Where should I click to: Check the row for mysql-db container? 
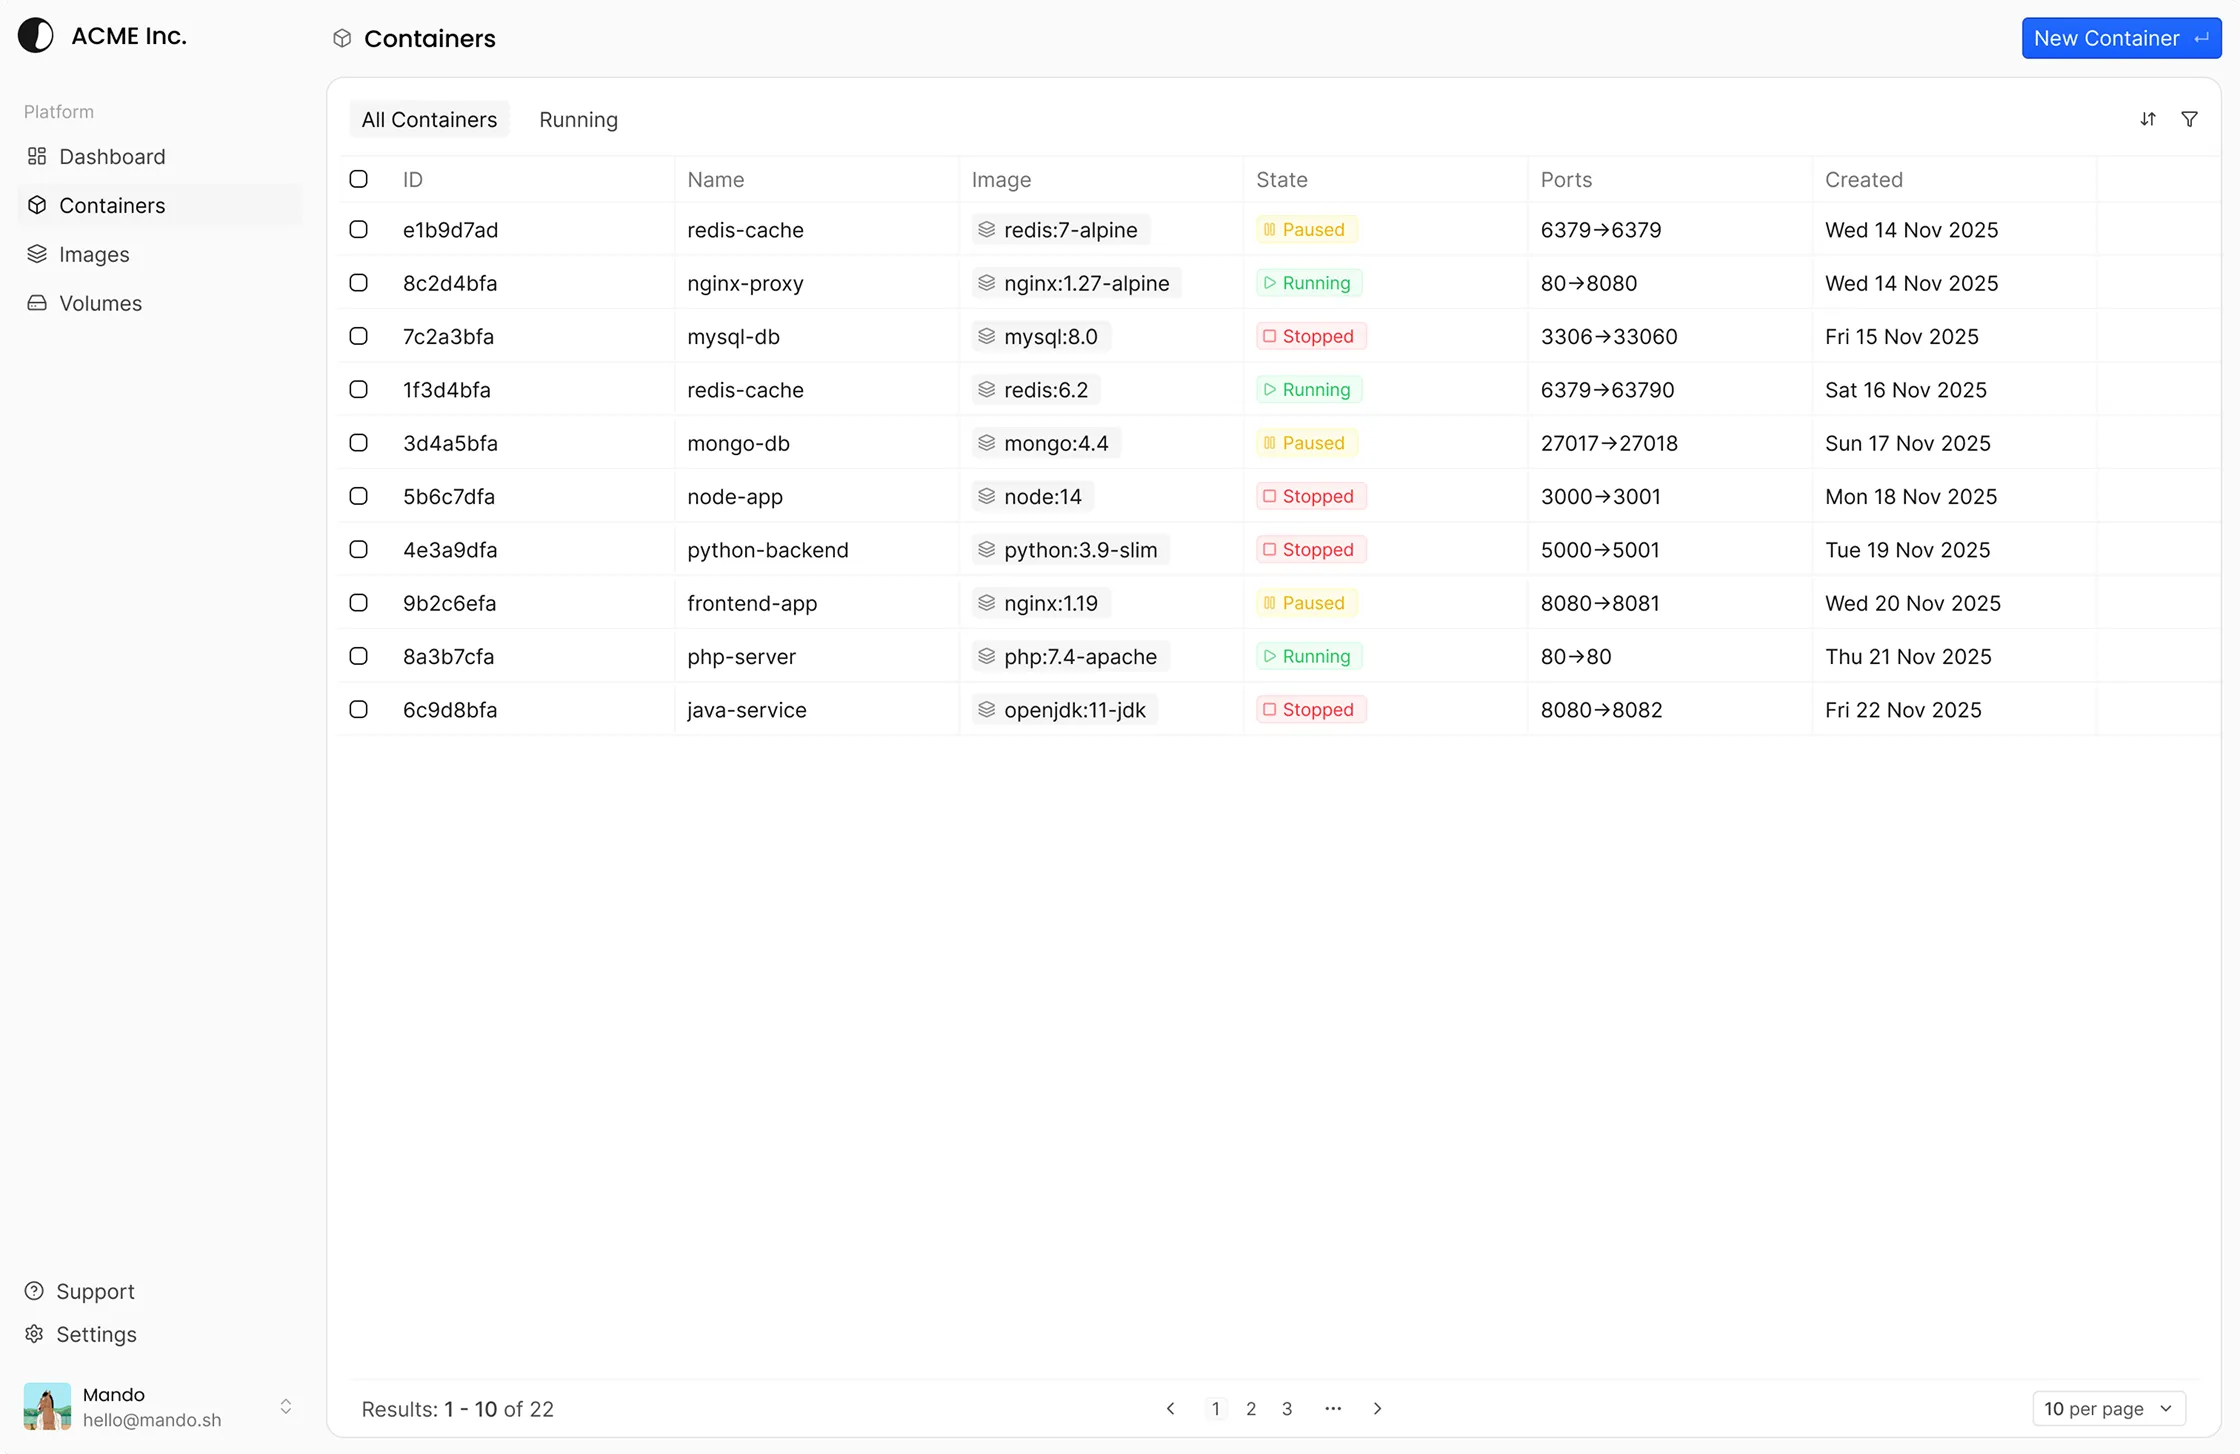(359, 336)
